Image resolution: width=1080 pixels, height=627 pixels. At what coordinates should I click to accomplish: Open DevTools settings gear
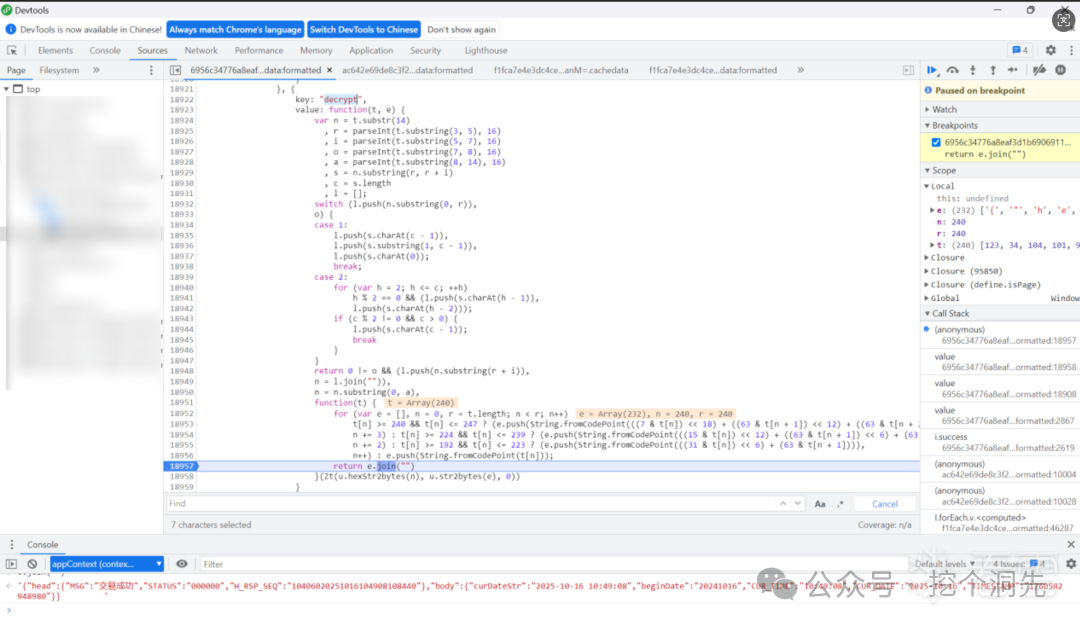[x=1050, y=50]
